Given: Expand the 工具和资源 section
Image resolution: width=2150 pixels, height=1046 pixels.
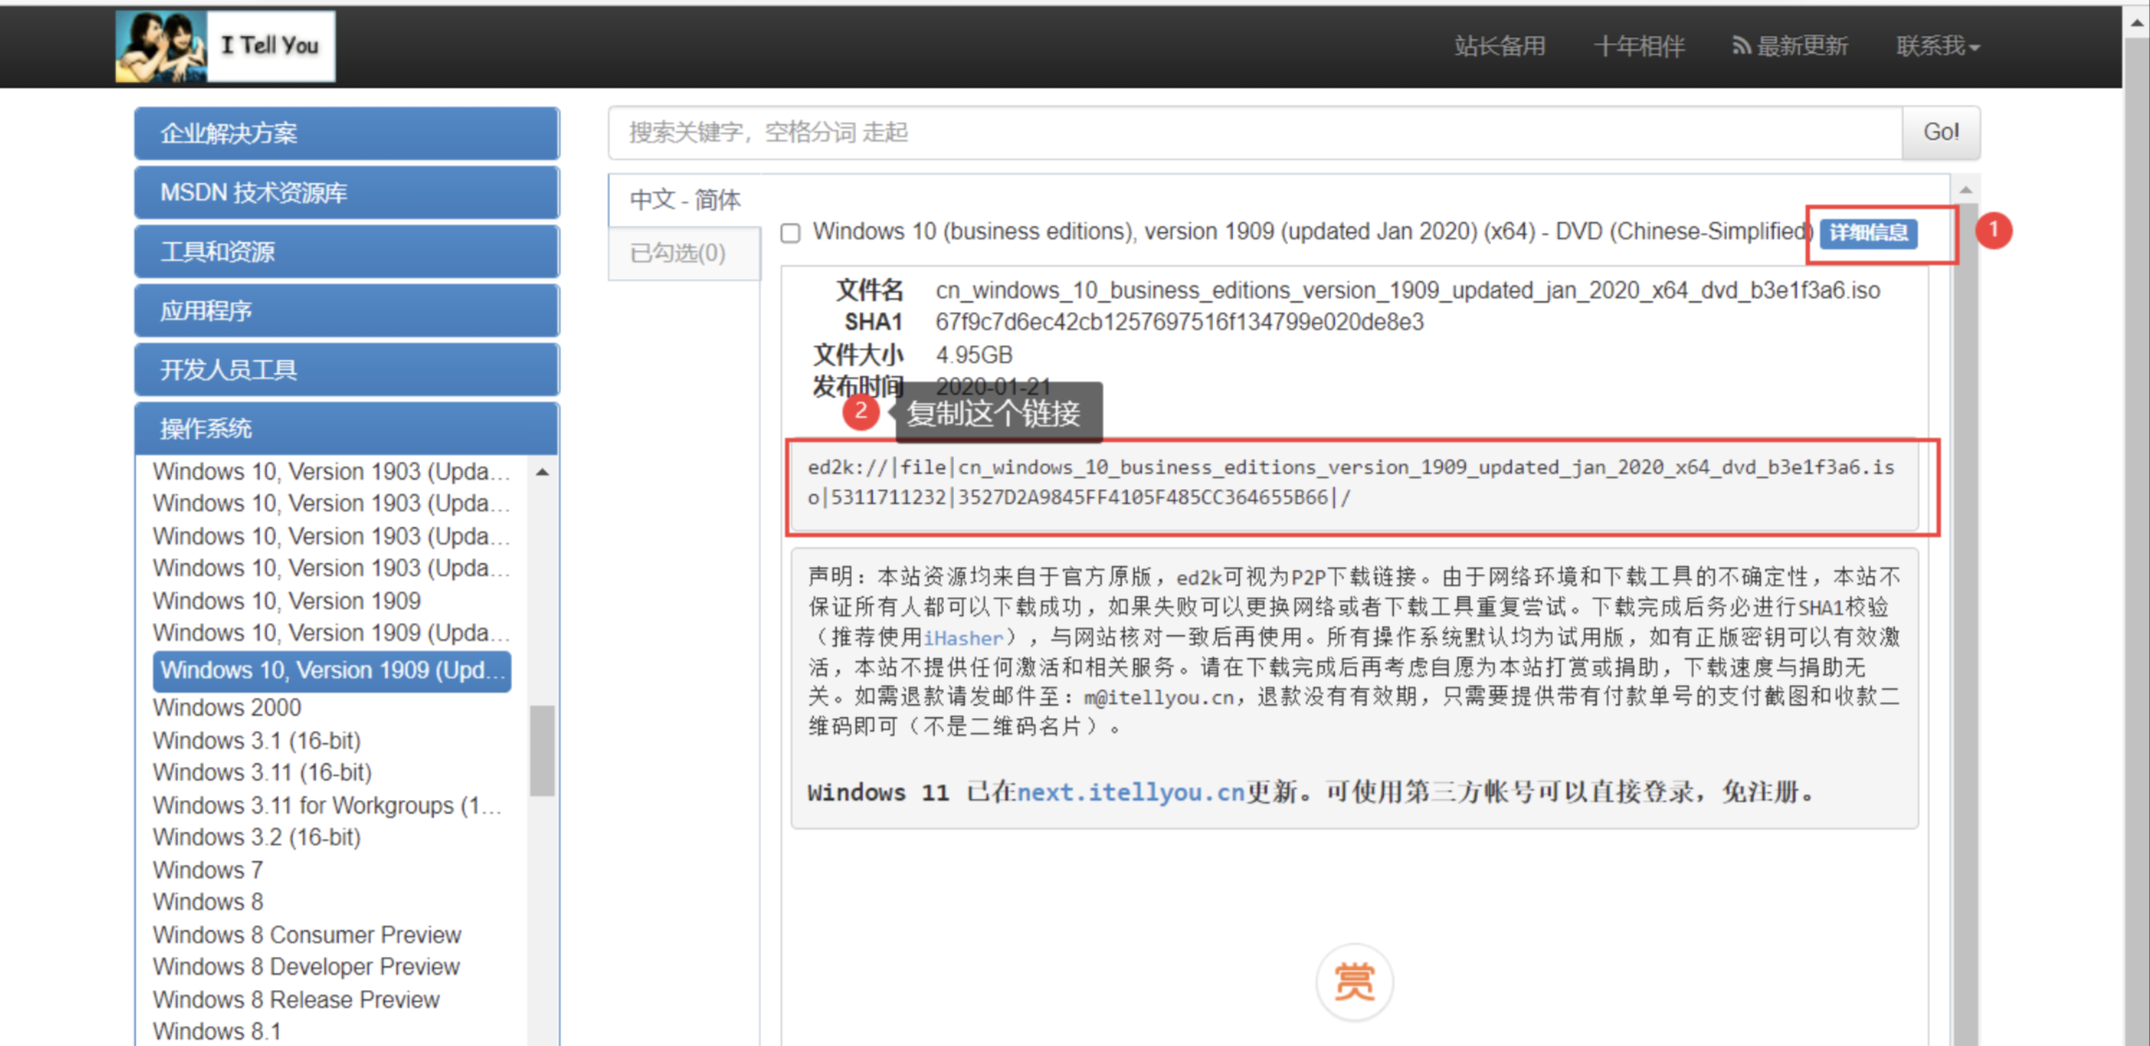Looking at the screenshot, I should (x=347, y=251).
